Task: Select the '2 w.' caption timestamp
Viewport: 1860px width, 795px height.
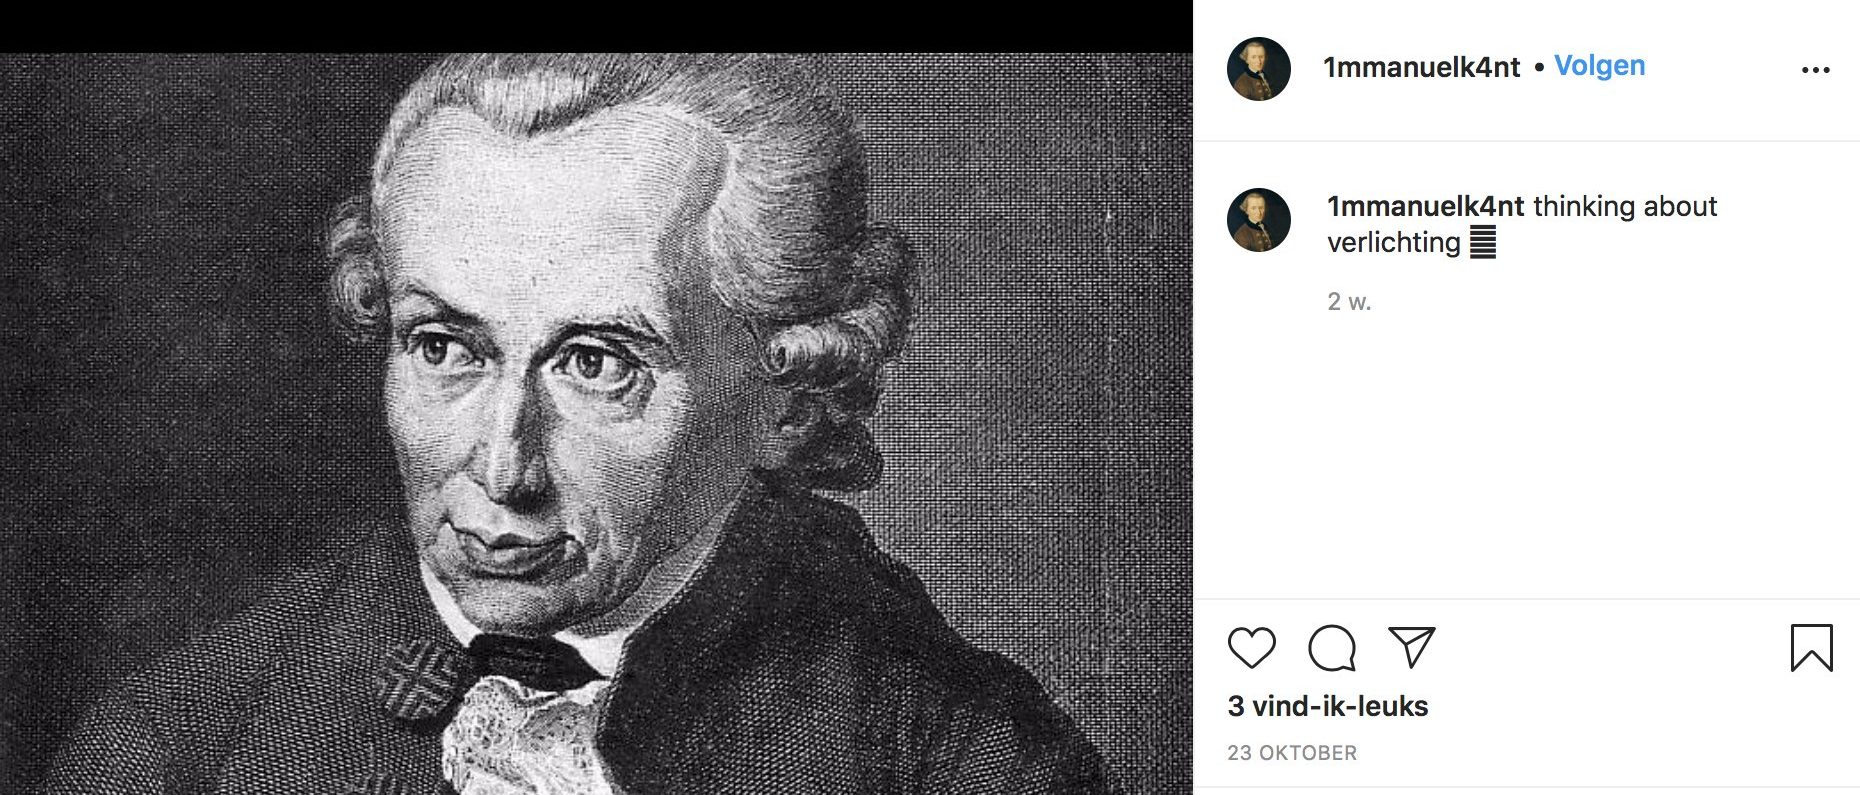Action: [1349, 302]
